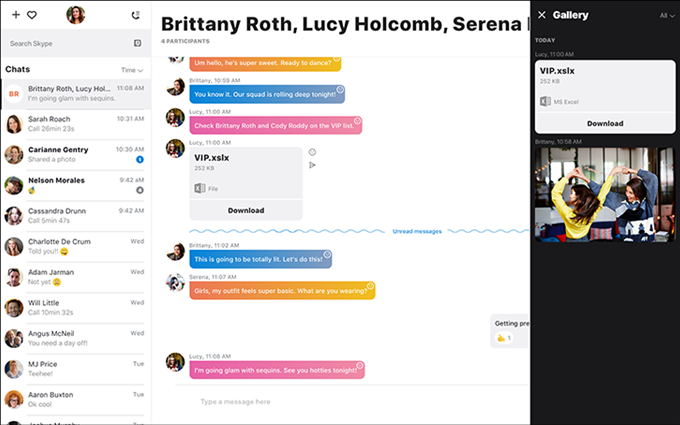Click the unread badge on Nelson Morales
This screenshot has height=425, width=680.
click(140, 190)
